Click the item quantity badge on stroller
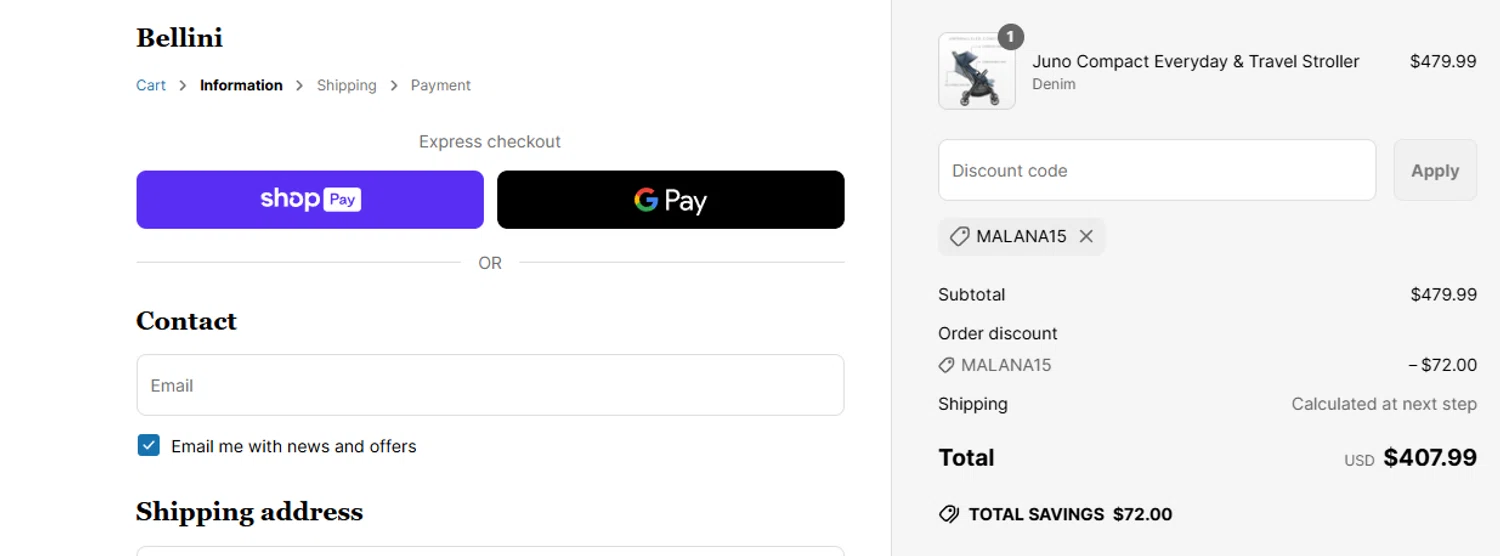Viewport: 1500px width, 556px height. pyautogui.click(x=1010, y=38)
